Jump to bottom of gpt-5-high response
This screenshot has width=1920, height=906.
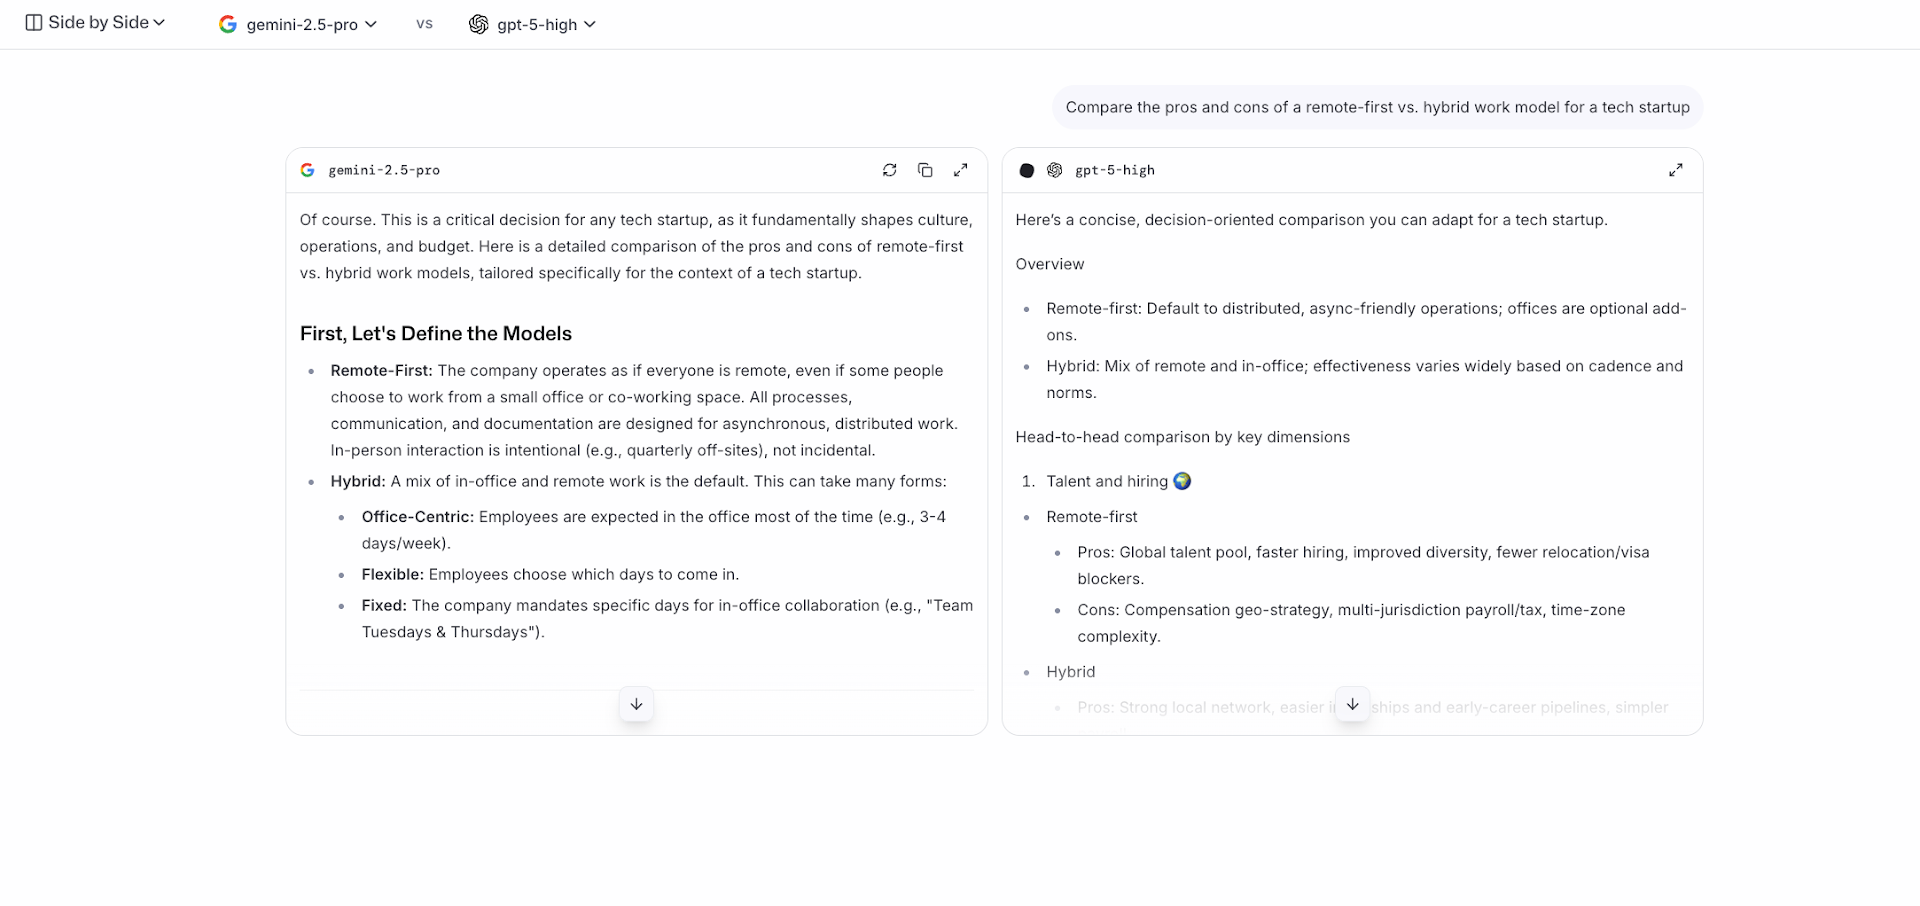click(x=1352, y=704)
